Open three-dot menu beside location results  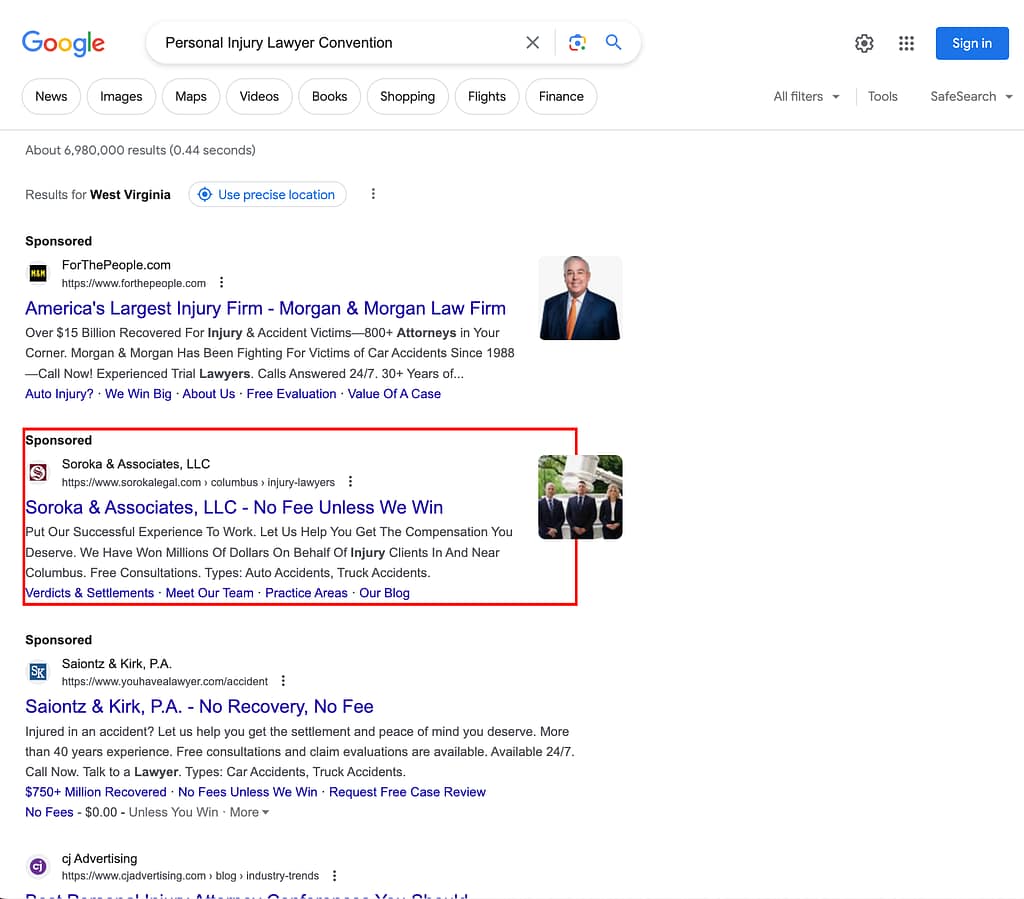[x=373, y=194]
